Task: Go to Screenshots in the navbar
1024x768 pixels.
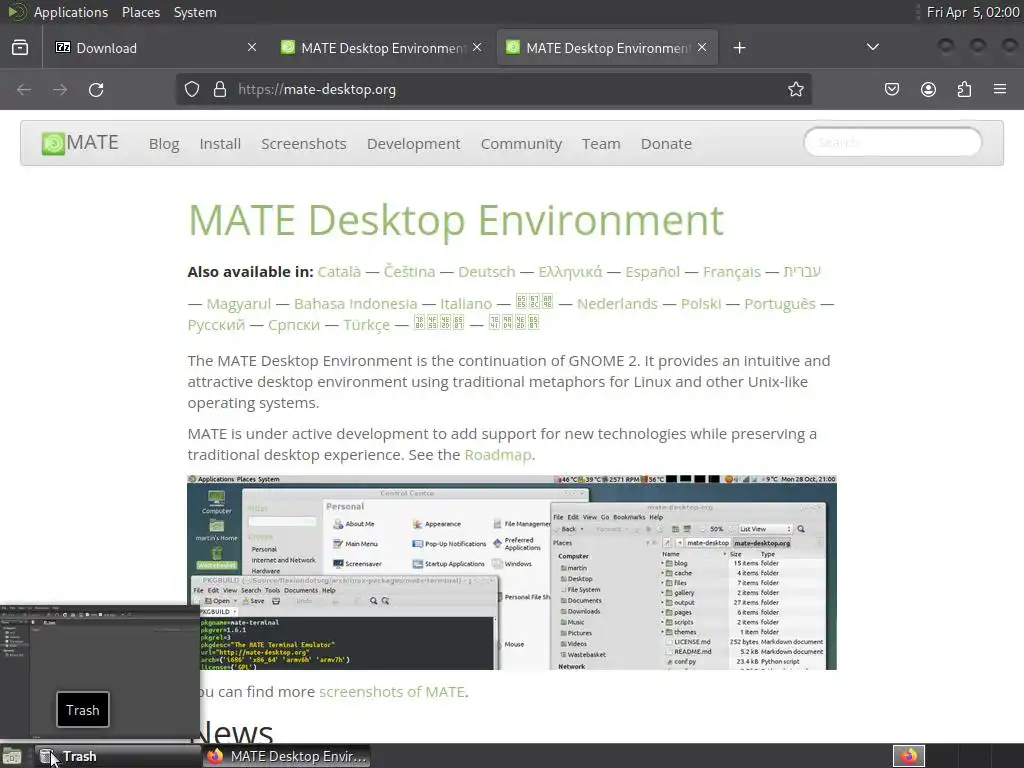Action: click(304, 144)
